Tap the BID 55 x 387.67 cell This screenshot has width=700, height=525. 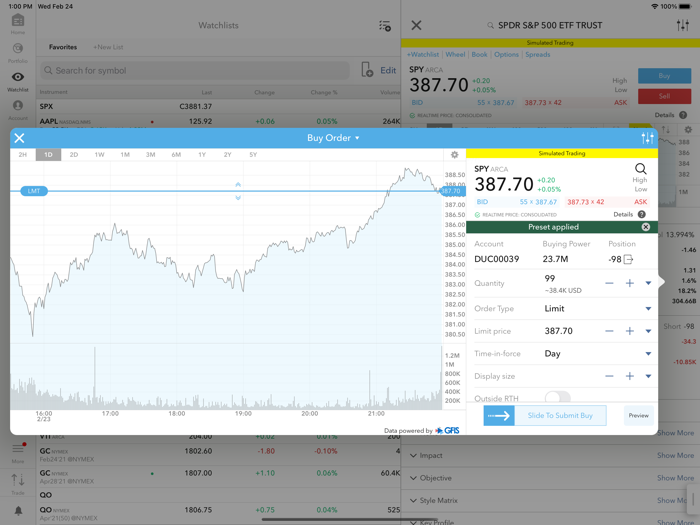coord(517,202)
